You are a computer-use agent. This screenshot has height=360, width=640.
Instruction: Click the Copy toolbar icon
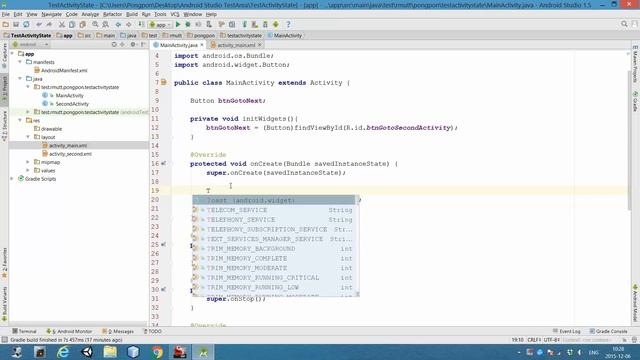coord(72,24)
